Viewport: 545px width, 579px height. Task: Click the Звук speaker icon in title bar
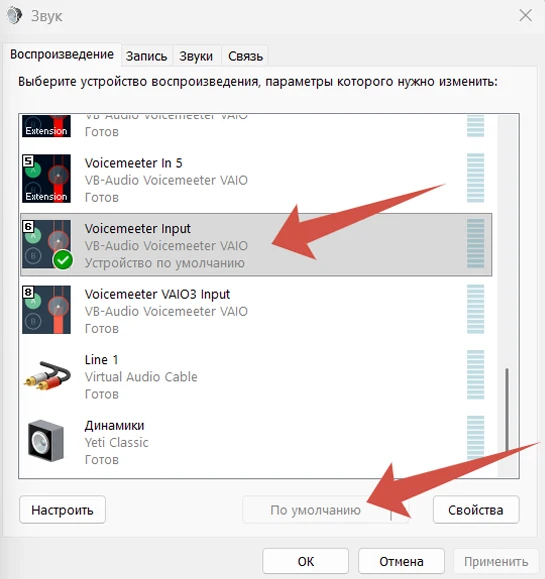(x=14, y=16)
